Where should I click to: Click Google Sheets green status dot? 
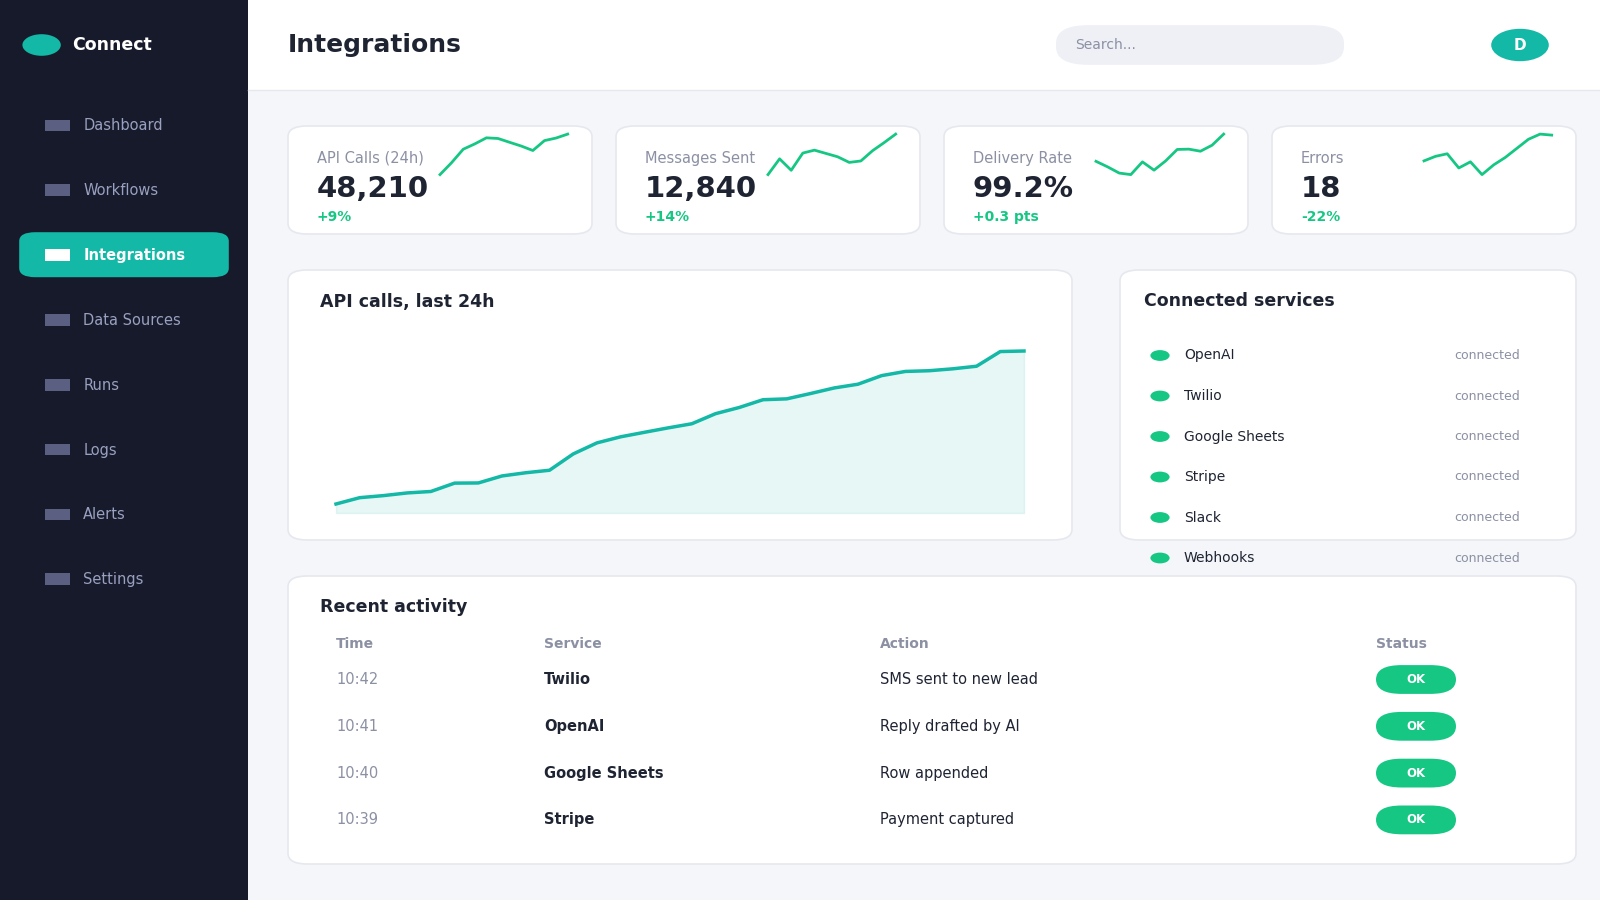coord(1160,436)
